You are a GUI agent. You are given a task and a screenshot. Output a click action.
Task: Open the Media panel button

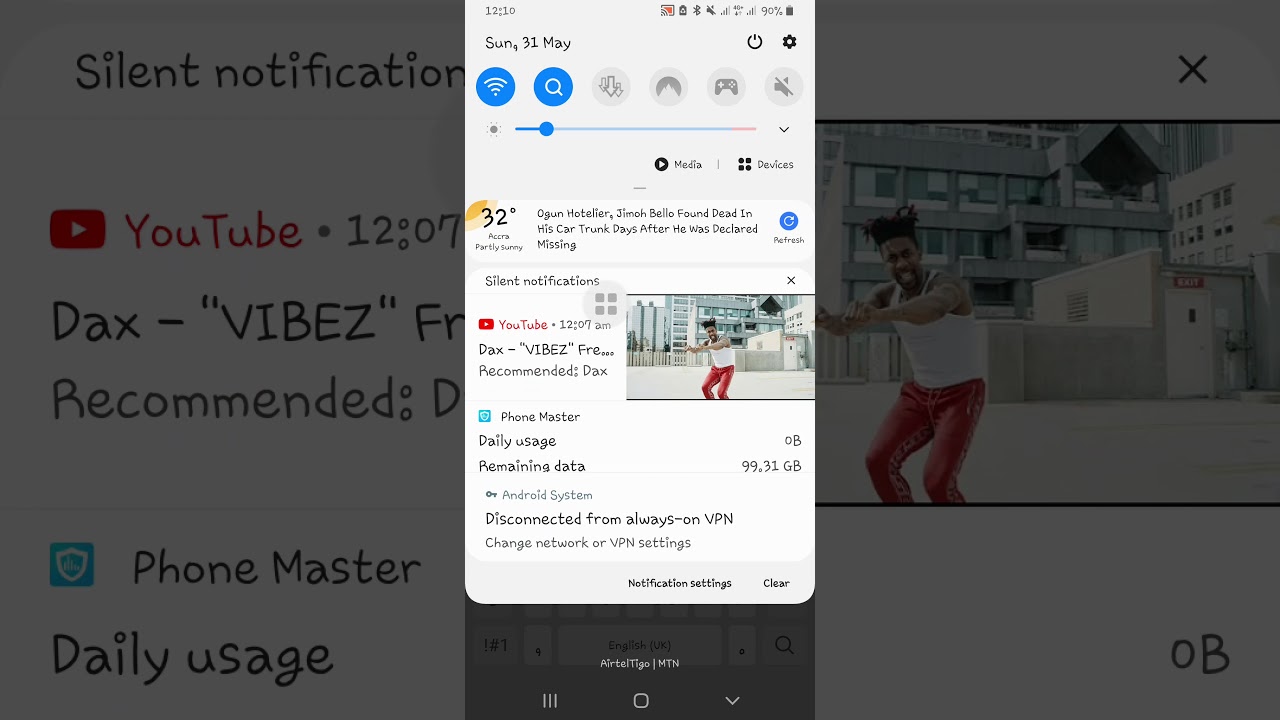point(678,164)
